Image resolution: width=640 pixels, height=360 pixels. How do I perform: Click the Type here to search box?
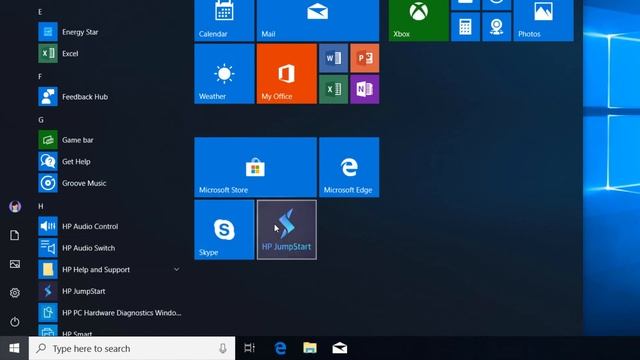coord(132,348)
